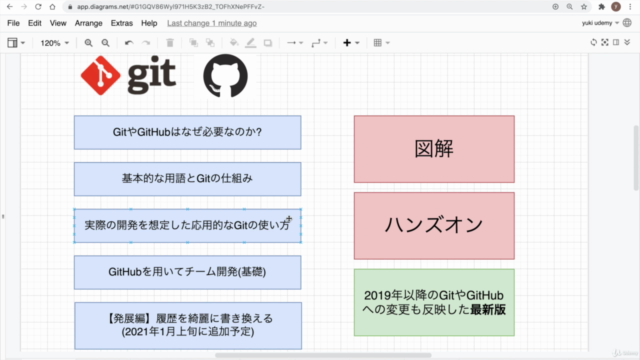Open the Extras menu
Viewport: 640px width, 360px height.
[122, 23]
